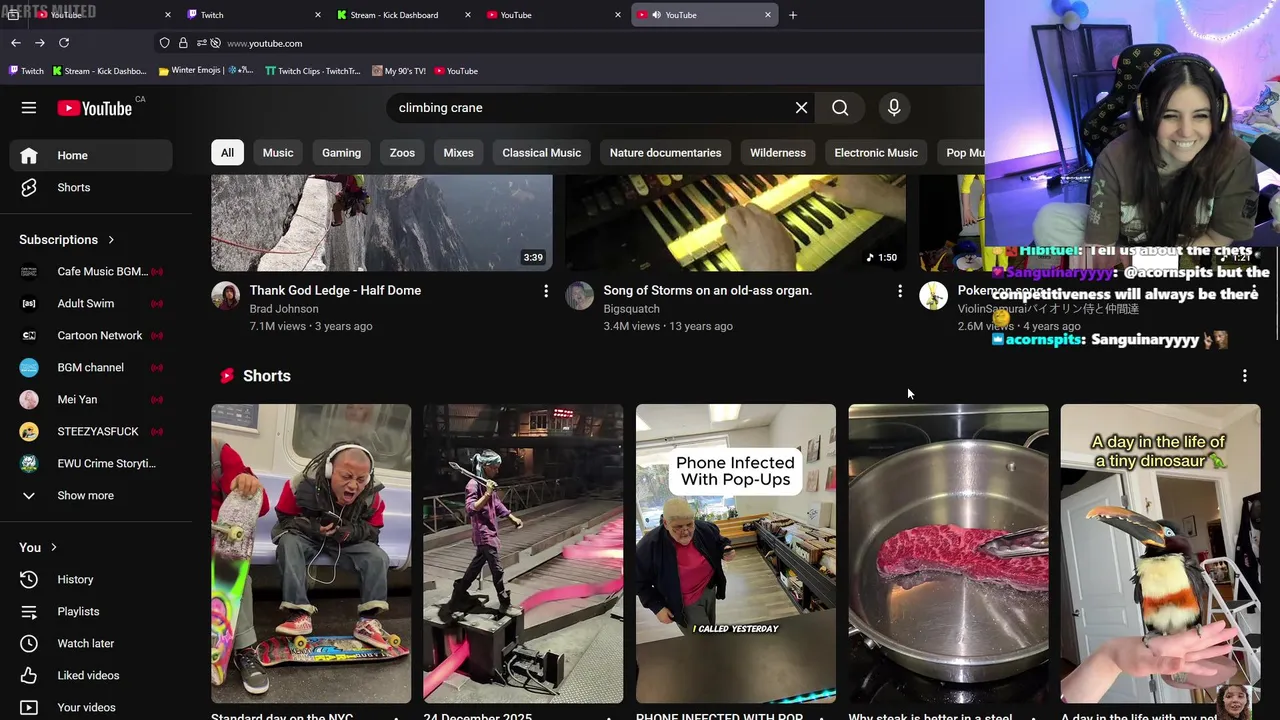Viewport: 1280px width, 720px height.
Task: Play the Half Dome ledge video thumbnail
Action: coord(382,222)
